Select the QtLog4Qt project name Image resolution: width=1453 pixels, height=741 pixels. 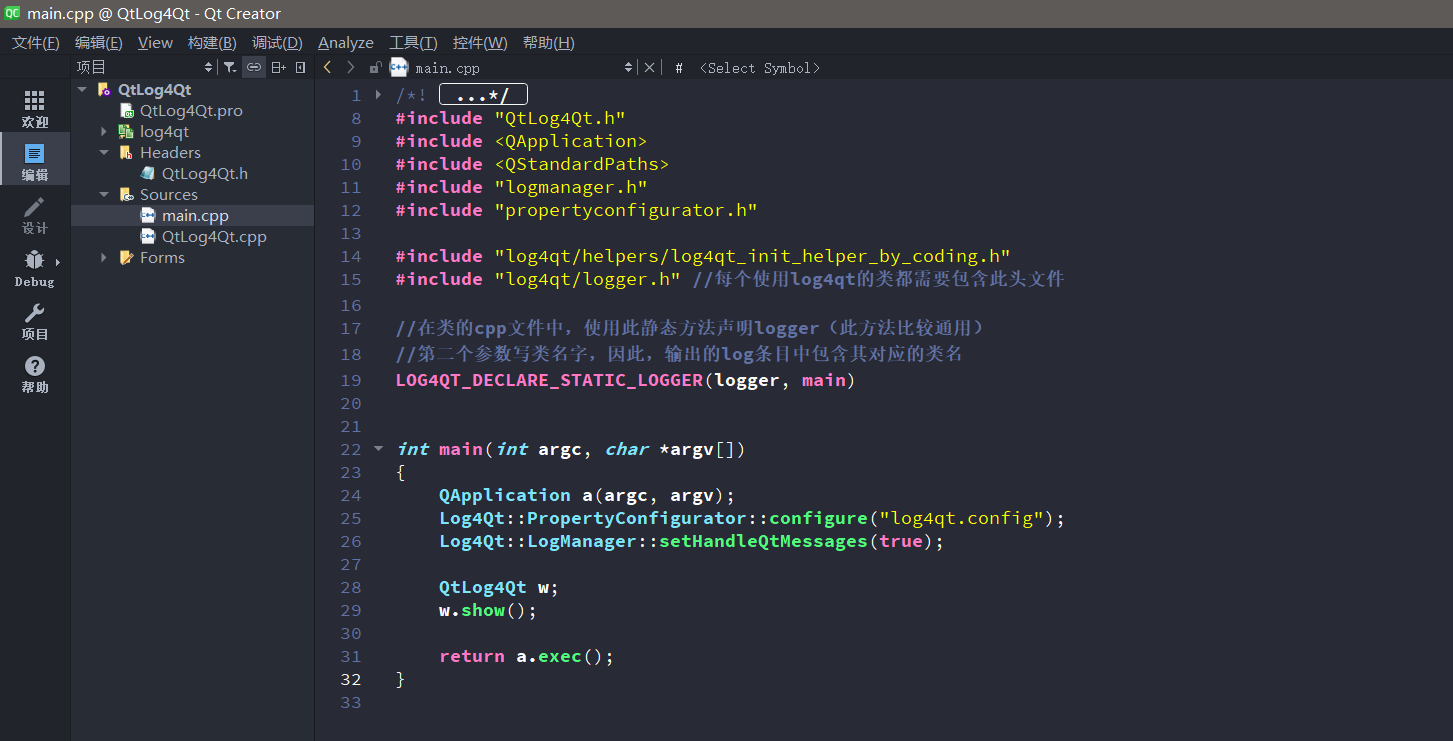point(154,90)
